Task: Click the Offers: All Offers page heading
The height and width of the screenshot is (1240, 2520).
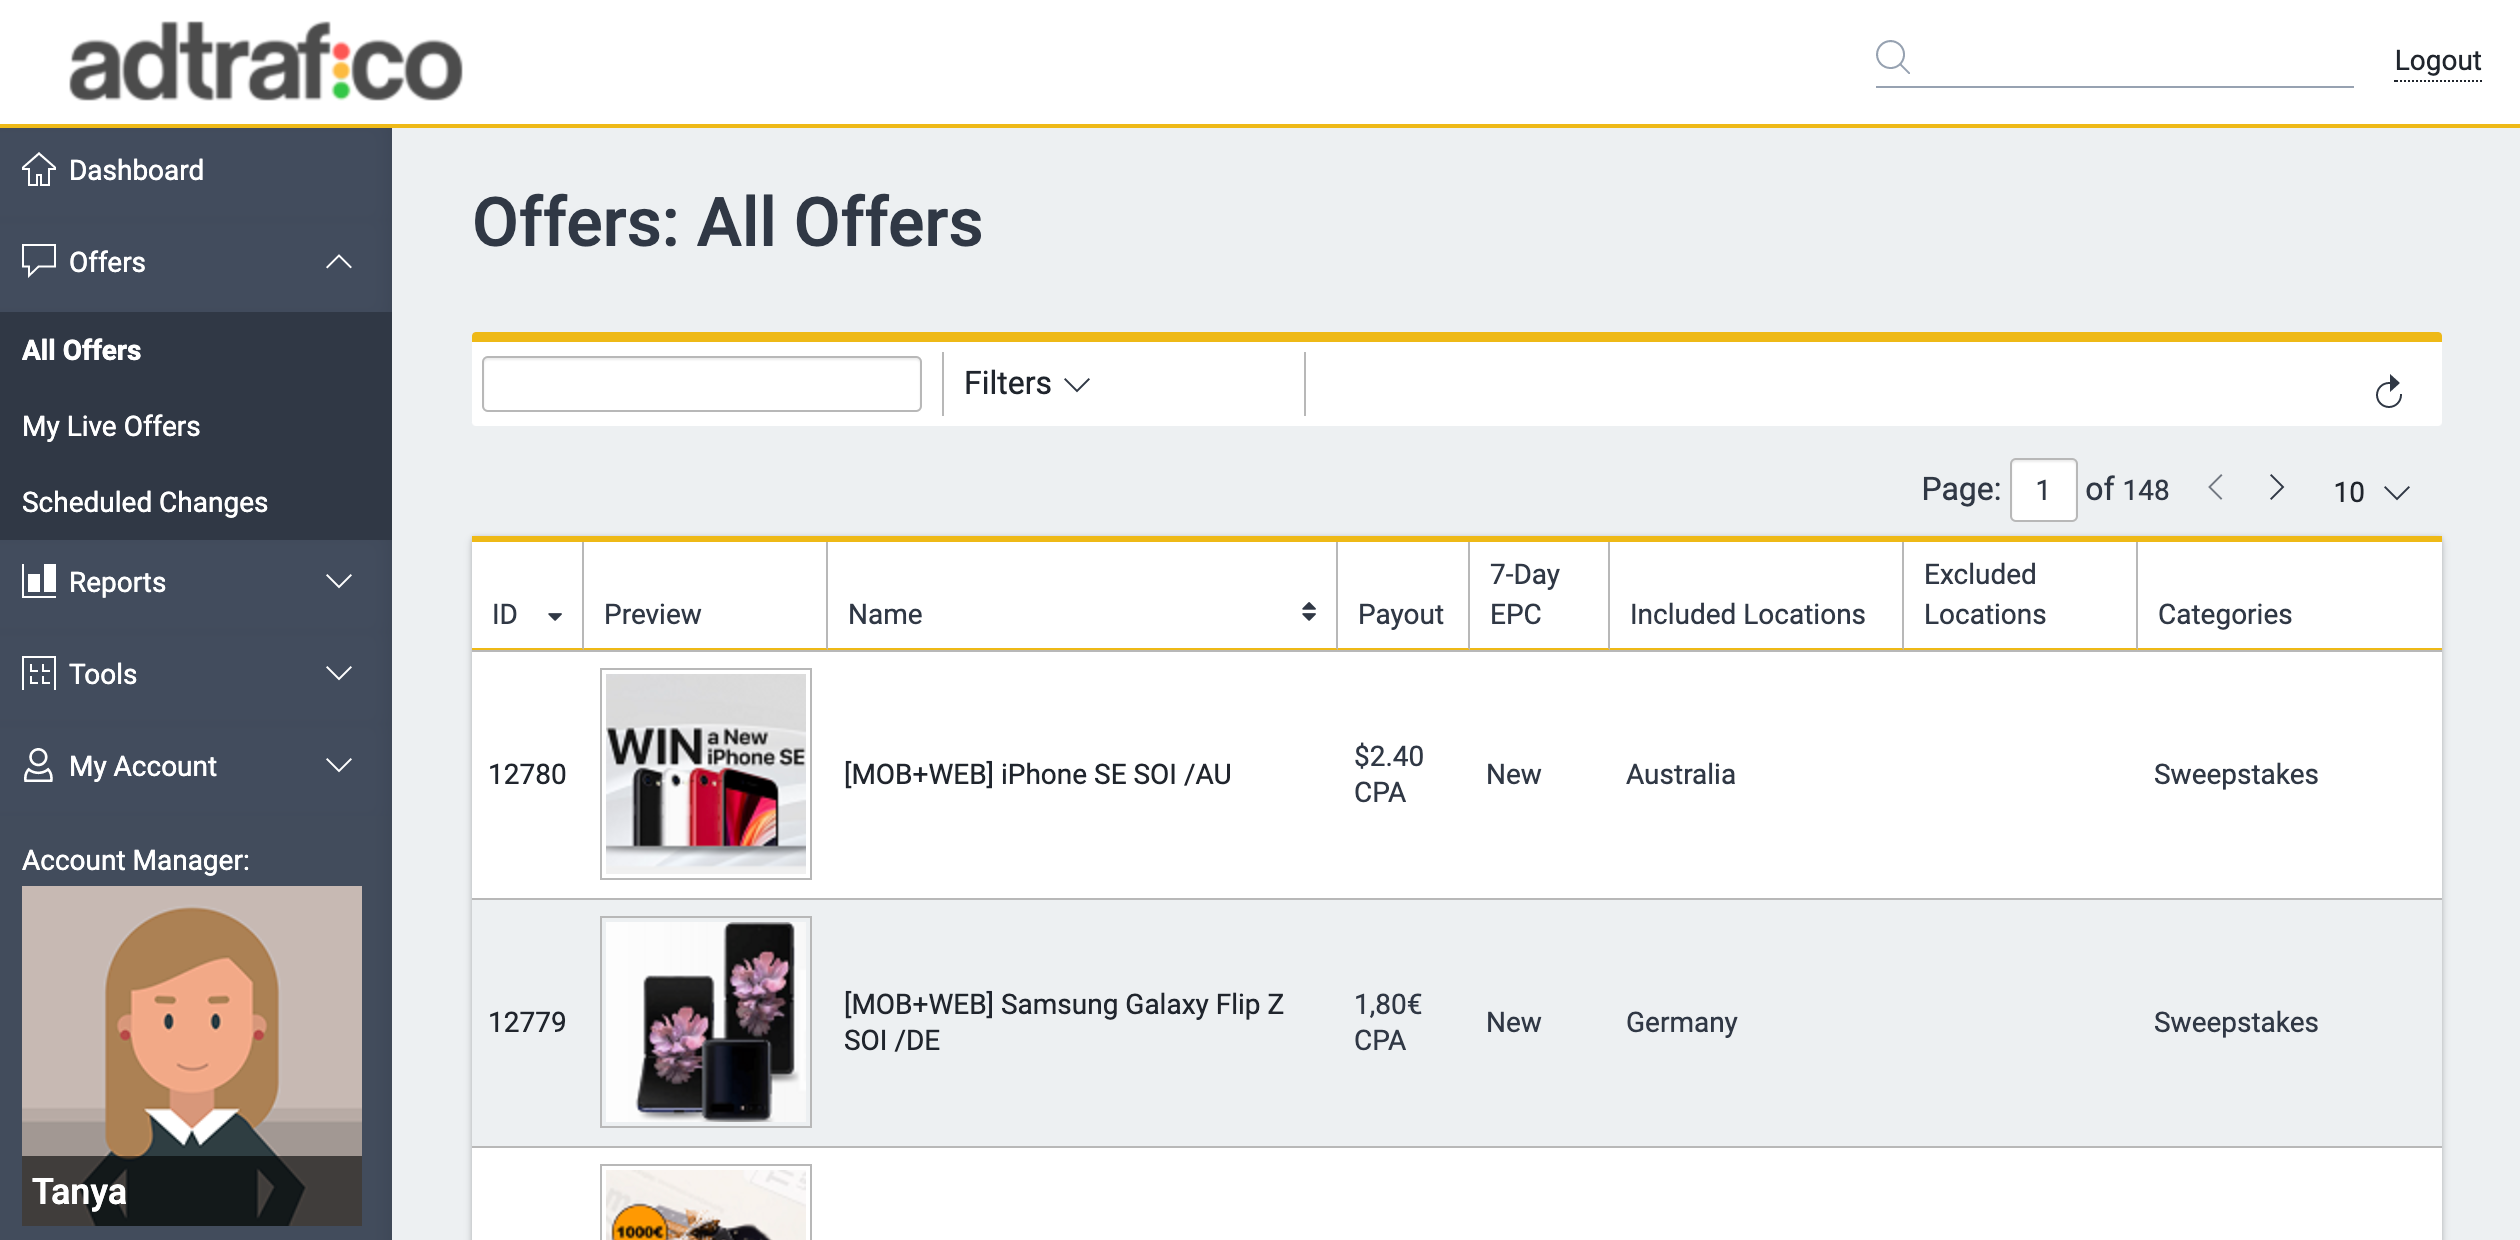Action: [727, 221]
